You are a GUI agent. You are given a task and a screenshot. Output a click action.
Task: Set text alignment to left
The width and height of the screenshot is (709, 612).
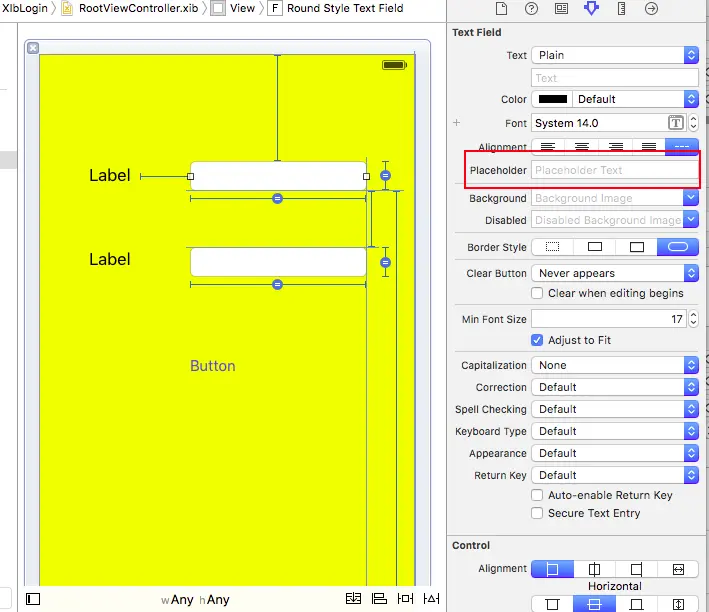pyautogui.click(x=548, y=147)
